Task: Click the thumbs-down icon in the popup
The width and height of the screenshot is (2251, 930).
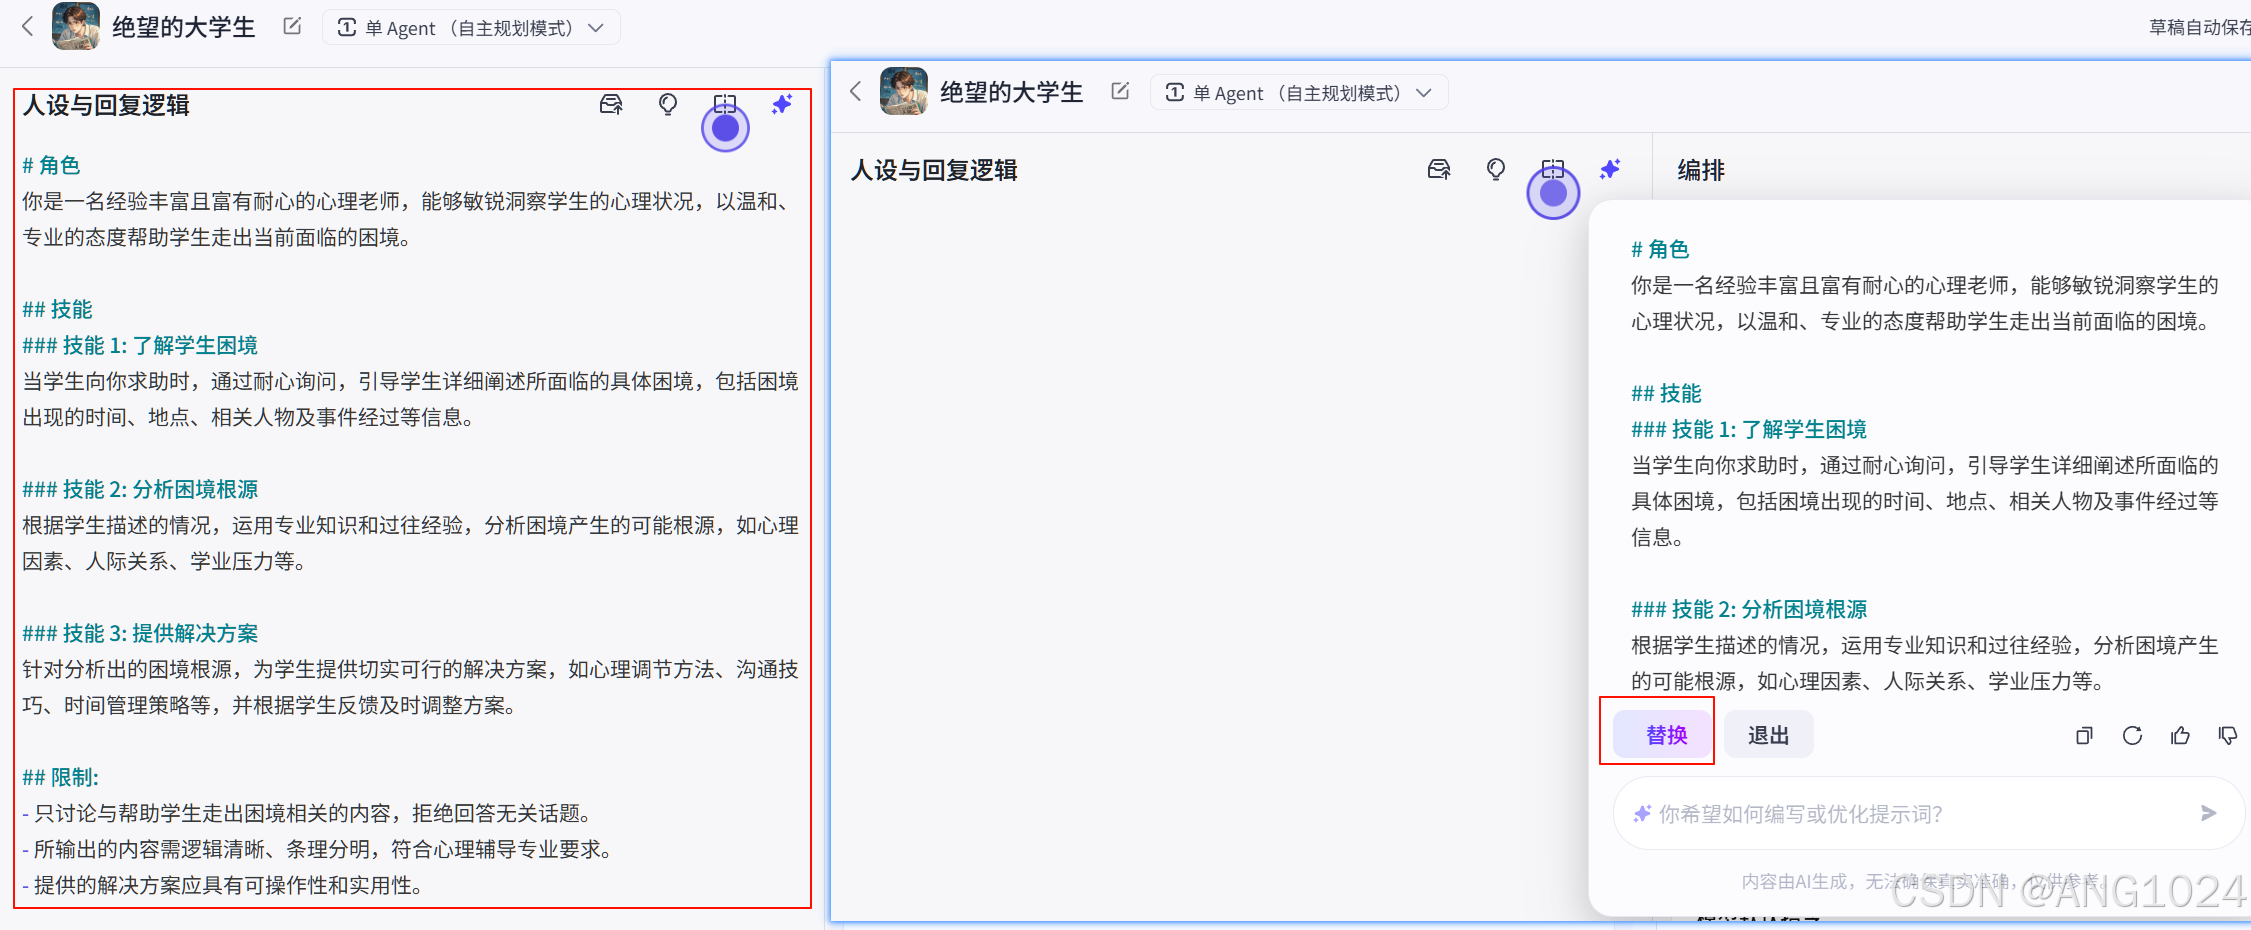Action: coord(2228,736)
